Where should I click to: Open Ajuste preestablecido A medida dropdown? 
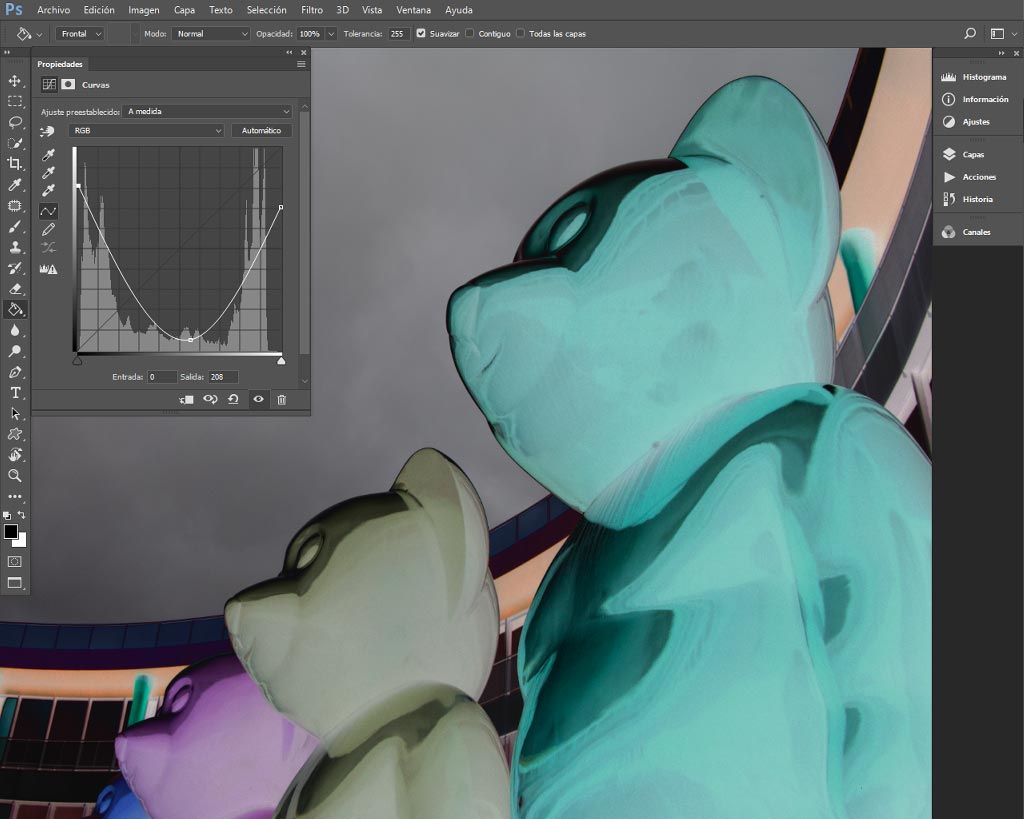(208, 112)
